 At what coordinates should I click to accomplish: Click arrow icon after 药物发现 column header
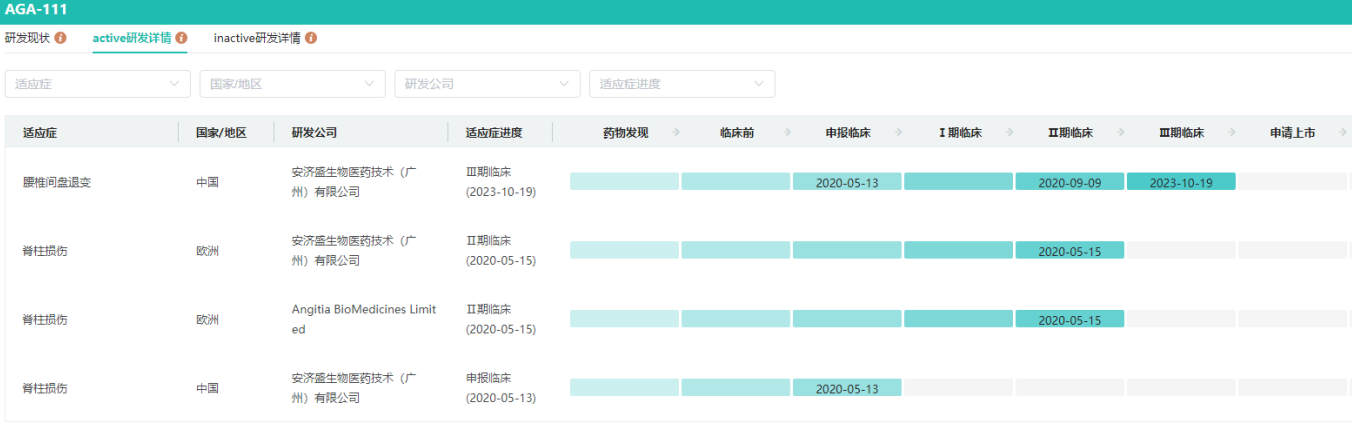coord(676,132)
